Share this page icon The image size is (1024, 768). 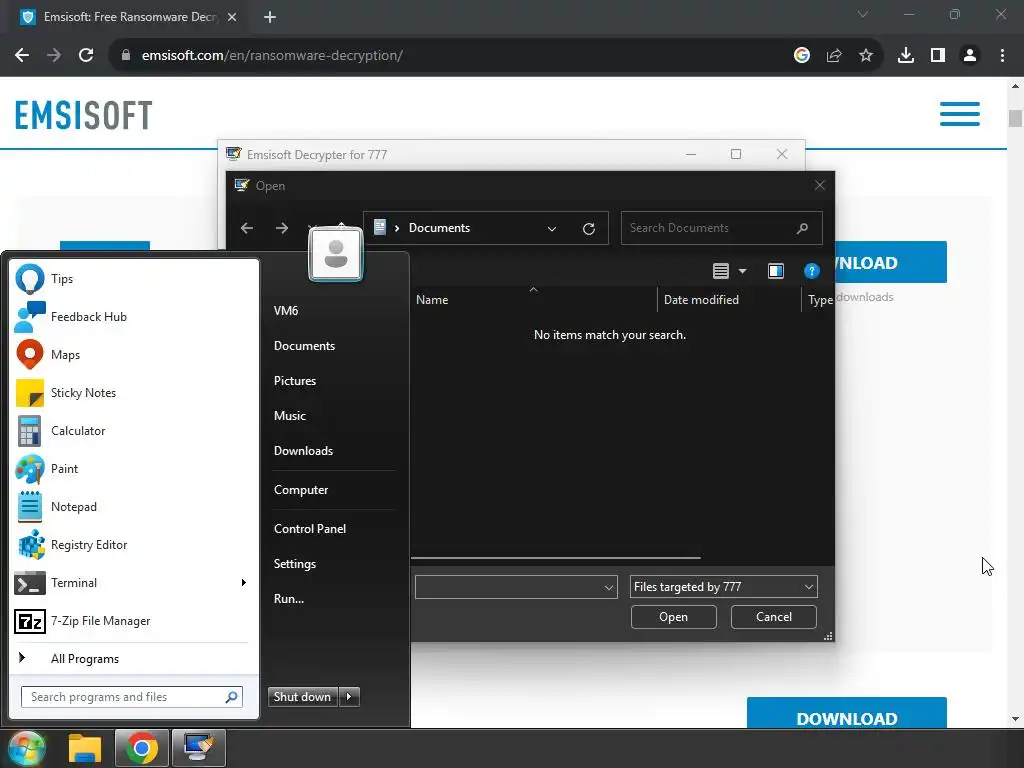[834, 56]
